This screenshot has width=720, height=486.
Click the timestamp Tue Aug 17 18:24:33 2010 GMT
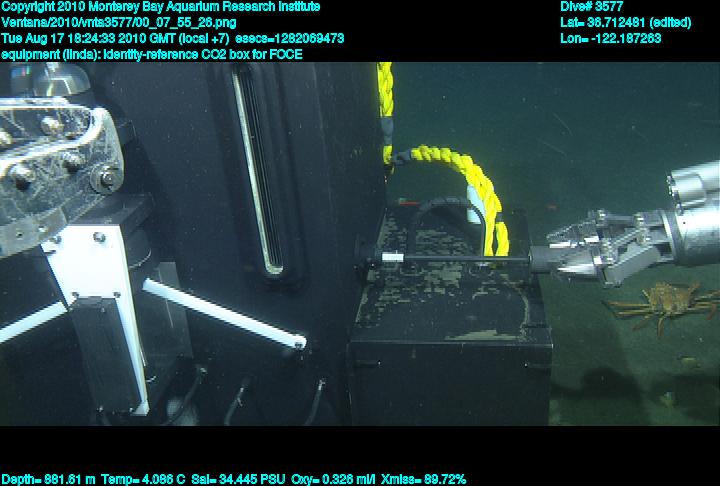coord(88,38)
